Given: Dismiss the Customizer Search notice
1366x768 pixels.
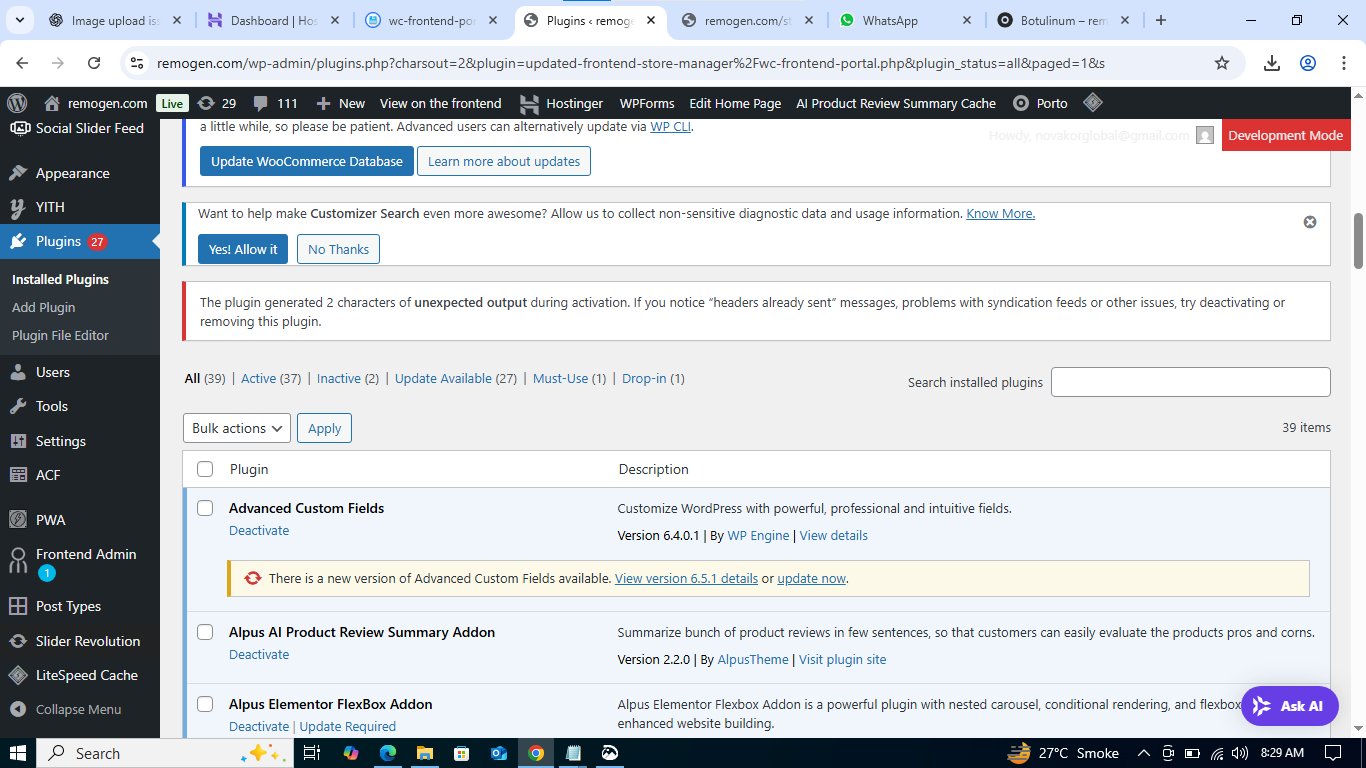Looking at the screenshot, I should (1310, 222).
